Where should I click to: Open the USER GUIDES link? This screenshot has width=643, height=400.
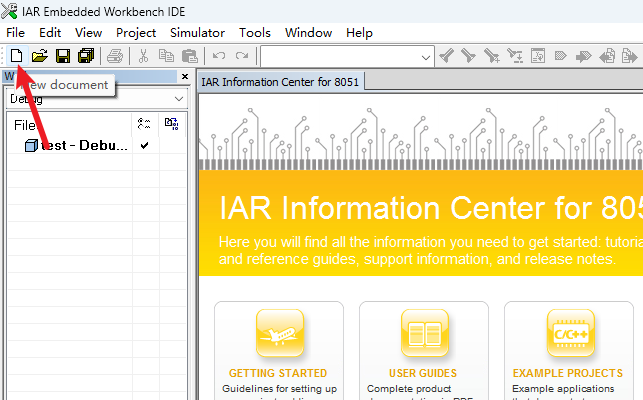[423, 373]
